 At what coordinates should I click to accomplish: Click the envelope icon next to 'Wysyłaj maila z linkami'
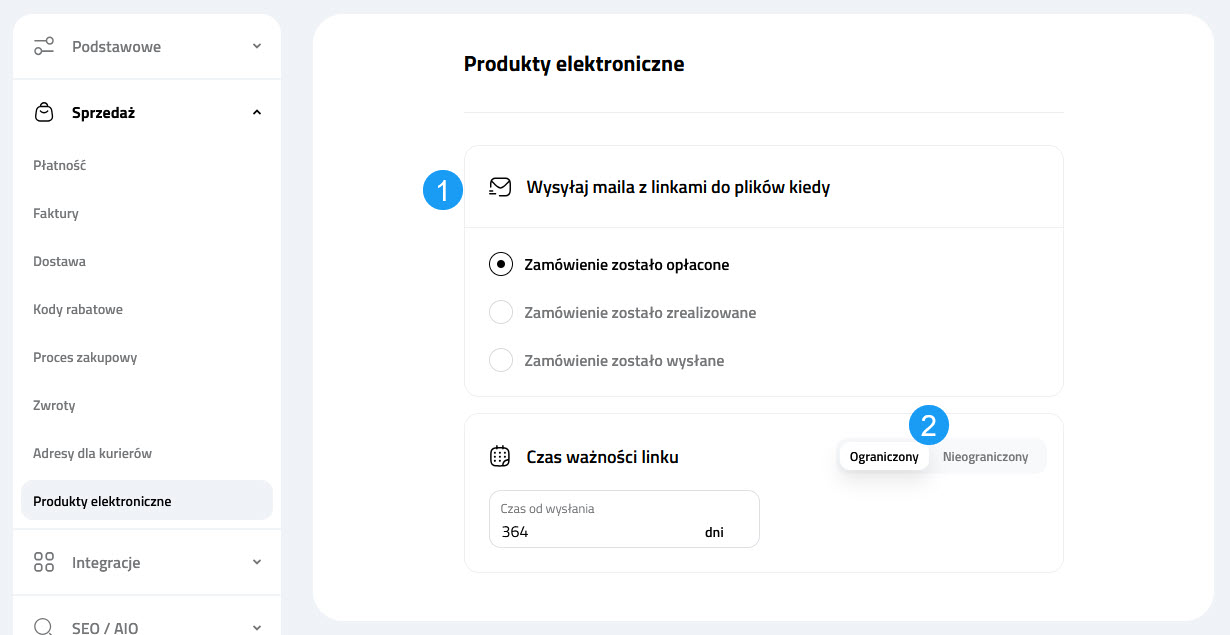coord(498,186)
